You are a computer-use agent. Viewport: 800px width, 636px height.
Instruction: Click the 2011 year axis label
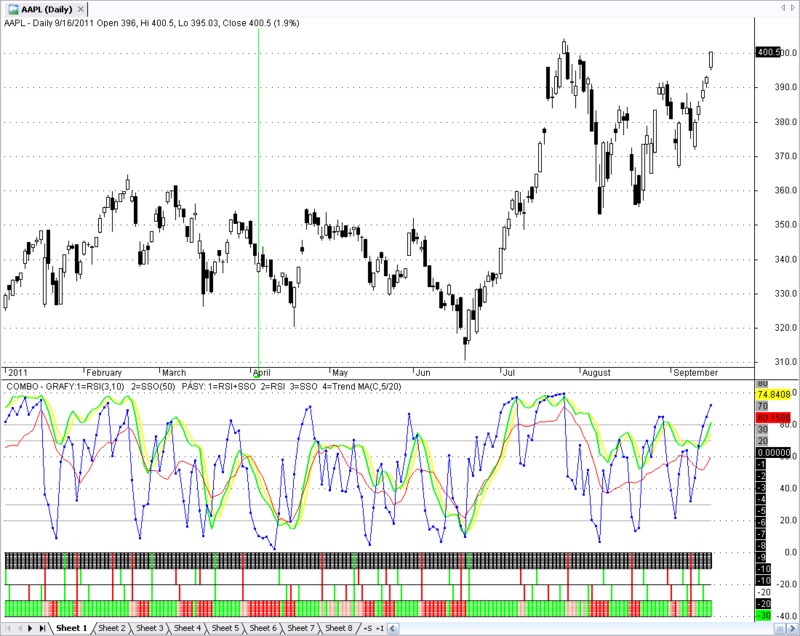tap(18, 372)
